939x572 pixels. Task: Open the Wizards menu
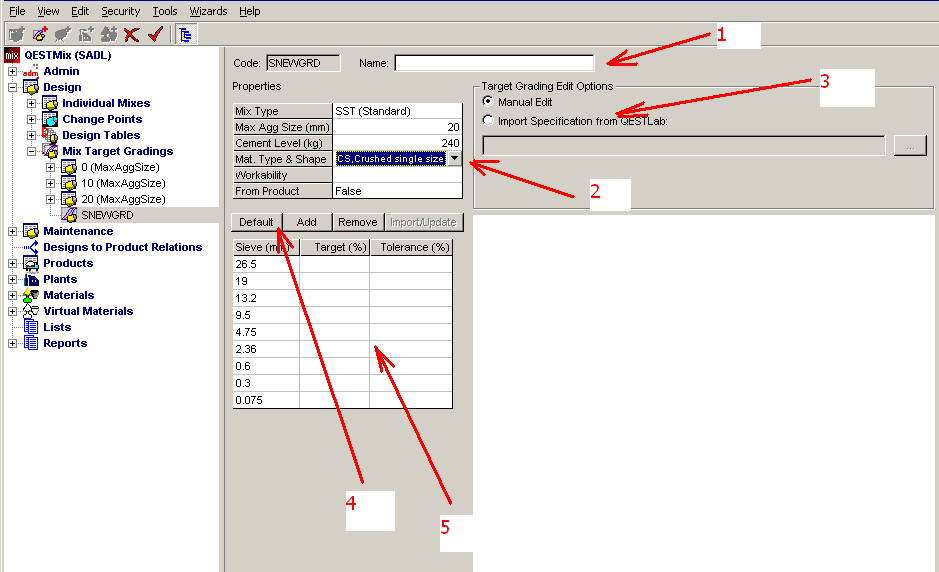pyautogui.click(x=209, y=11)
